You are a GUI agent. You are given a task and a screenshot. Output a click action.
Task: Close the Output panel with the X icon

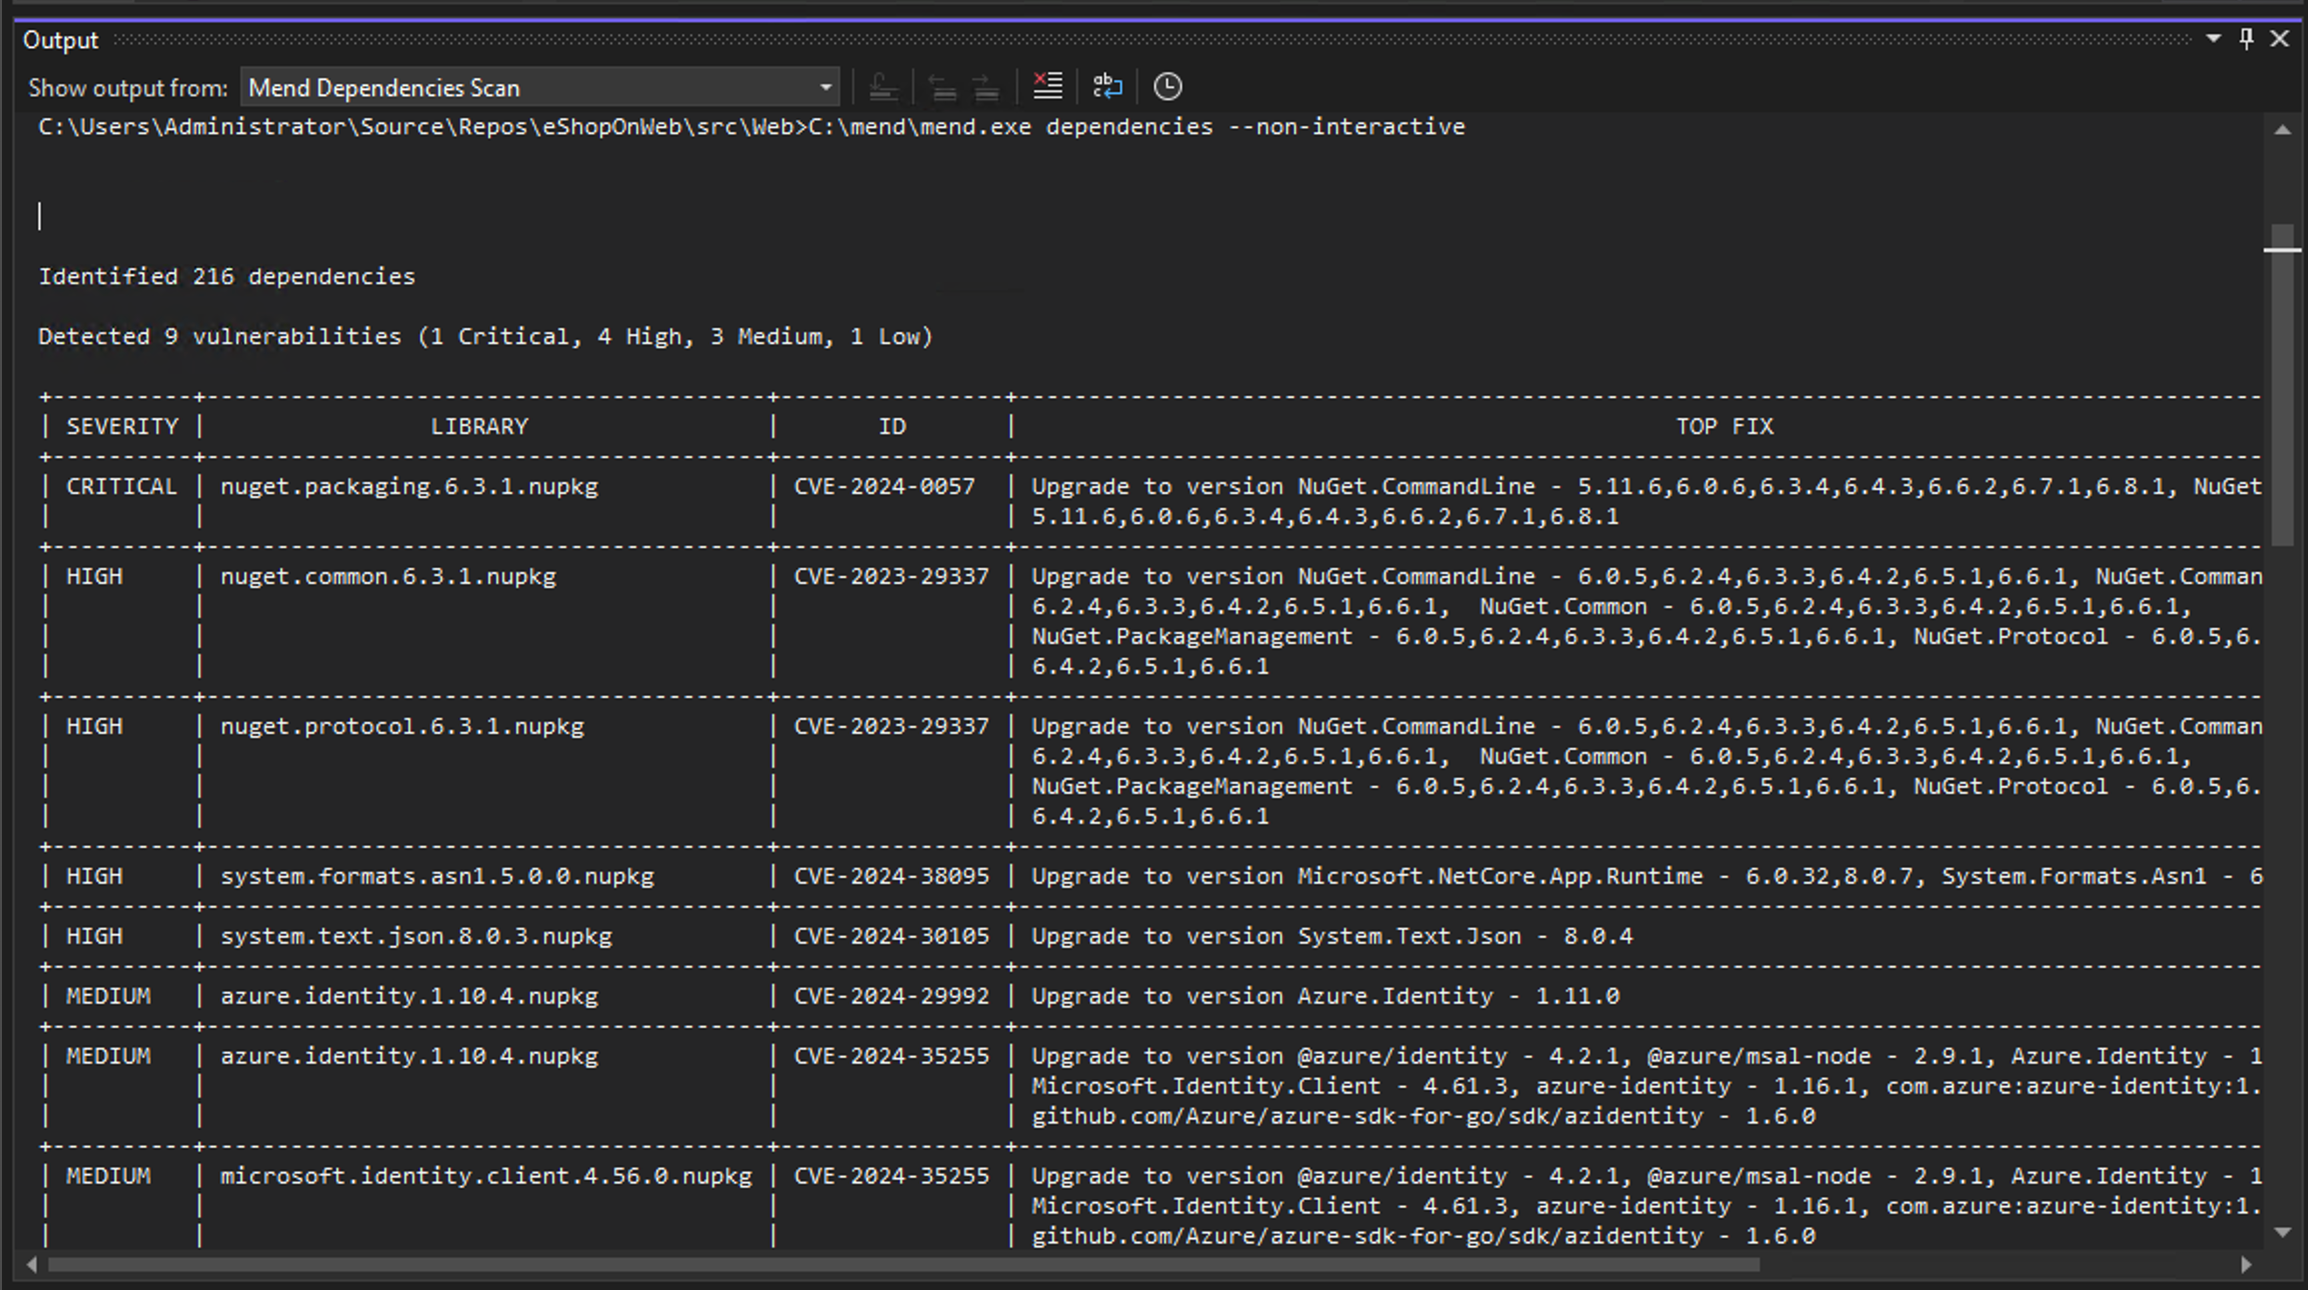point(2280,39)
